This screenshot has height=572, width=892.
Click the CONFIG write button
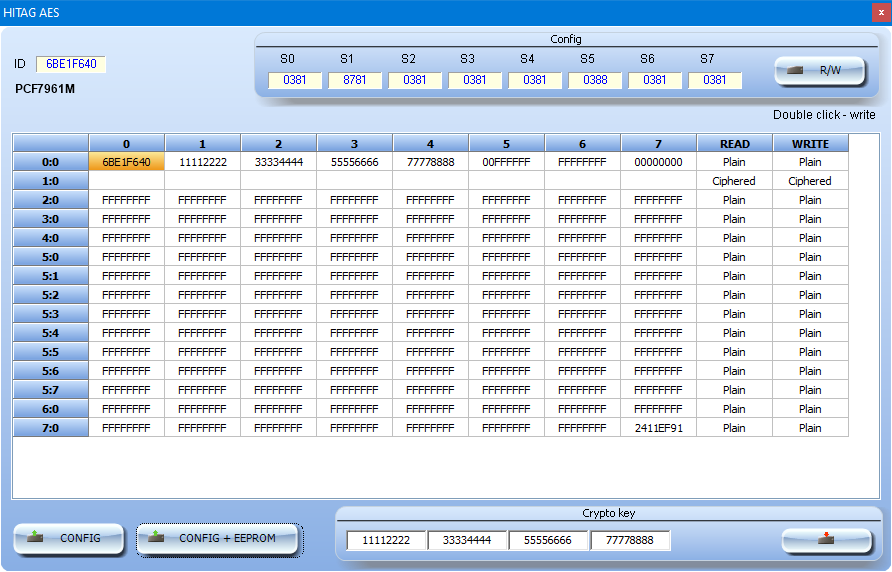click(68, 538)
